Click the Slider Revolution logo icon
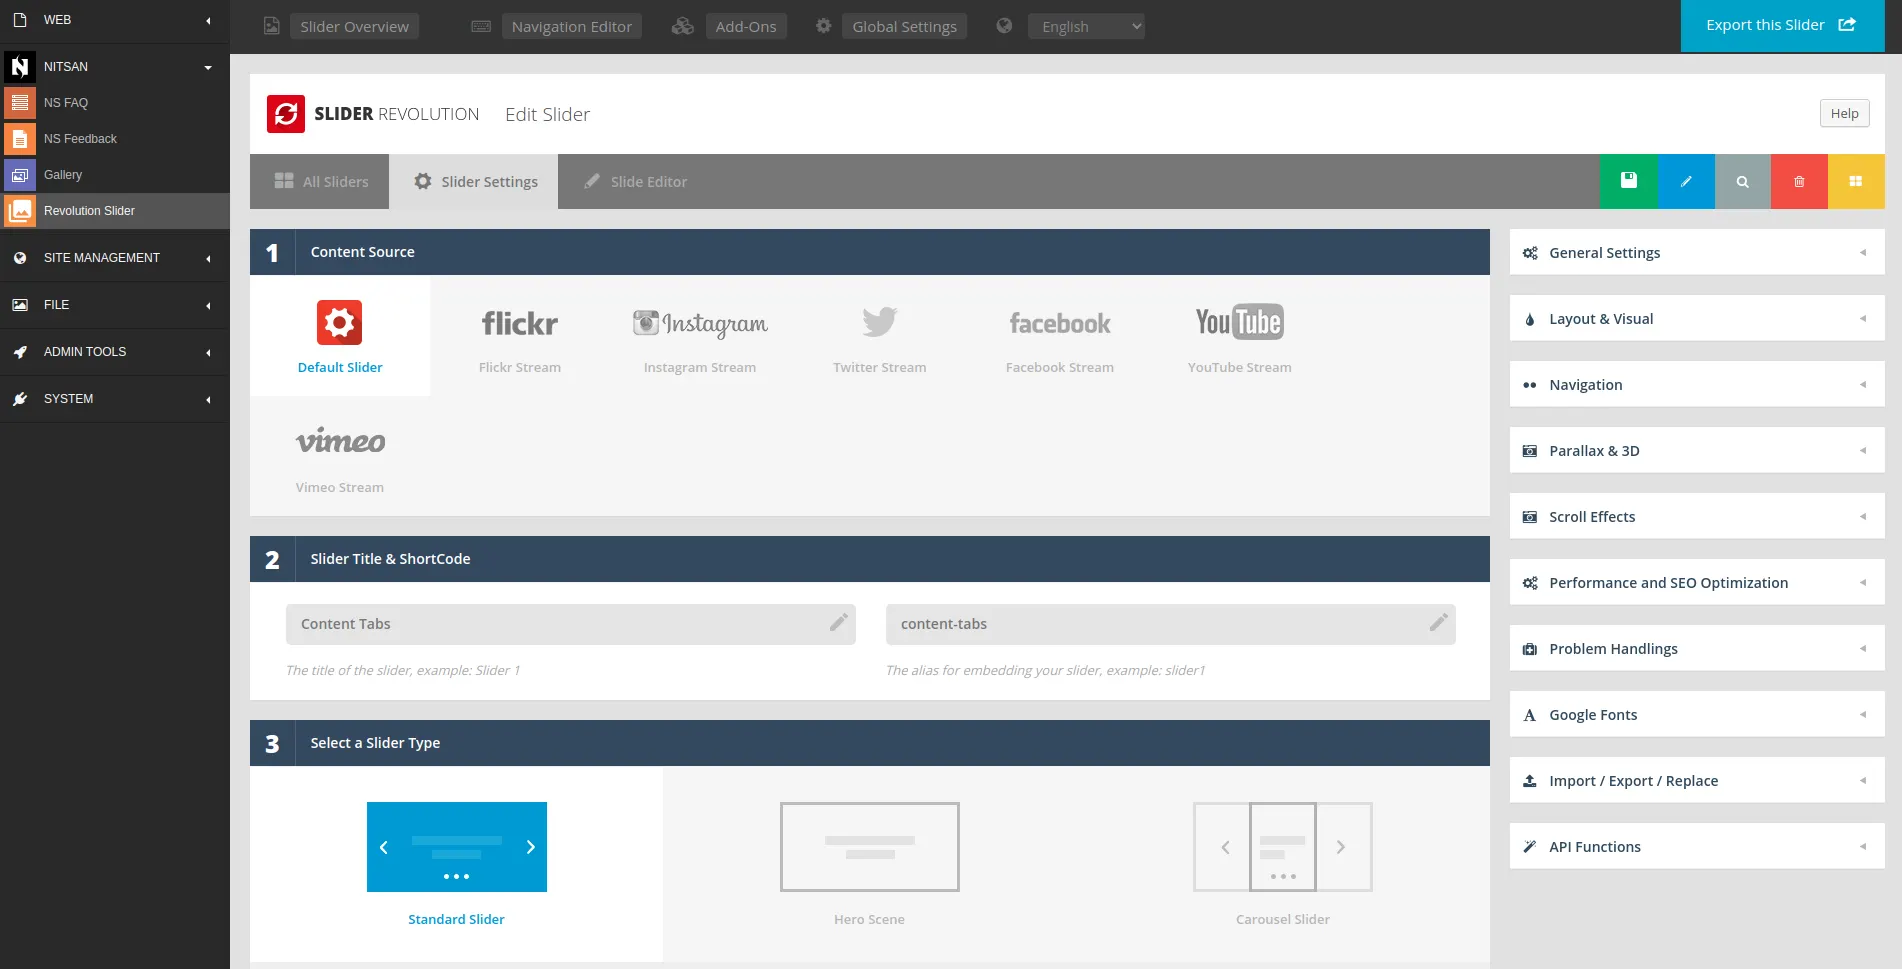 coord(286,114)
